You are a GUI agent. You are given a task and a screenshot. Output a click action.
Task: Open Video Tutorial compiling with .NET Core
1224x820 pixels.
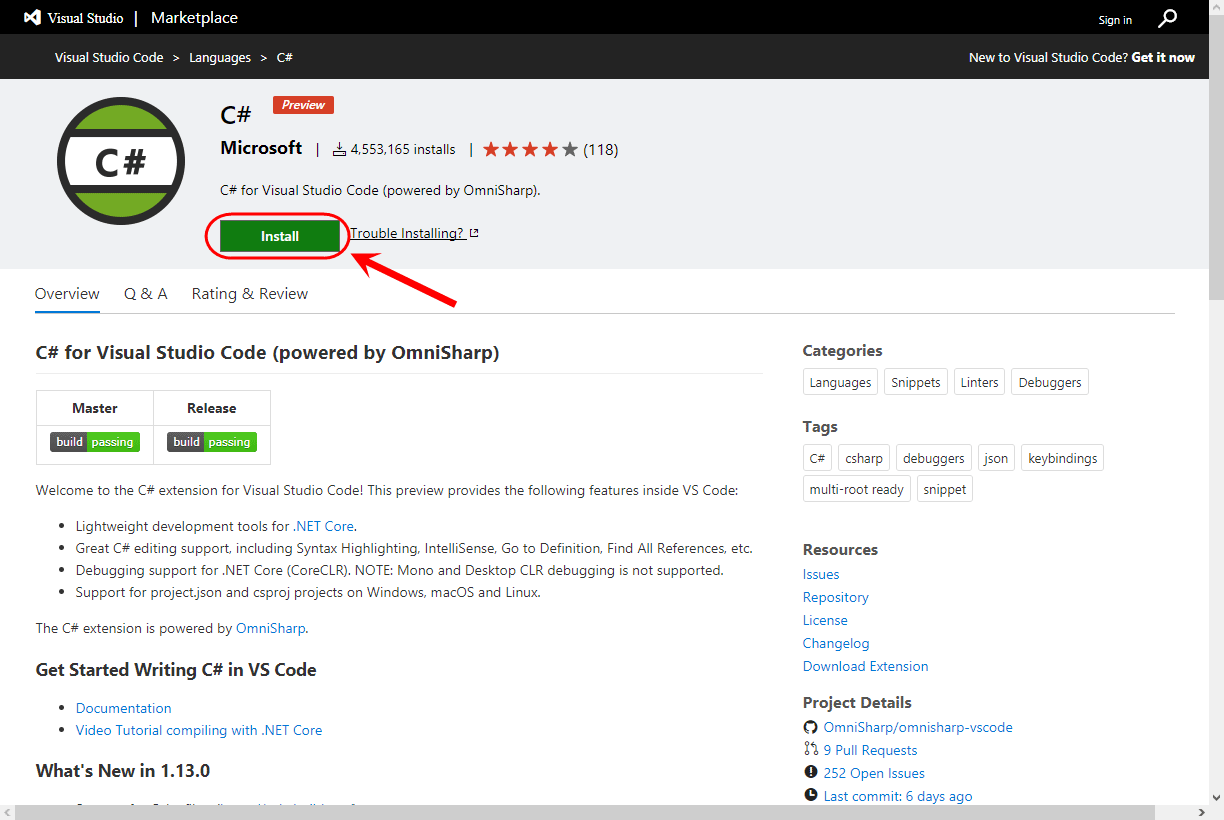pos(199,730)
